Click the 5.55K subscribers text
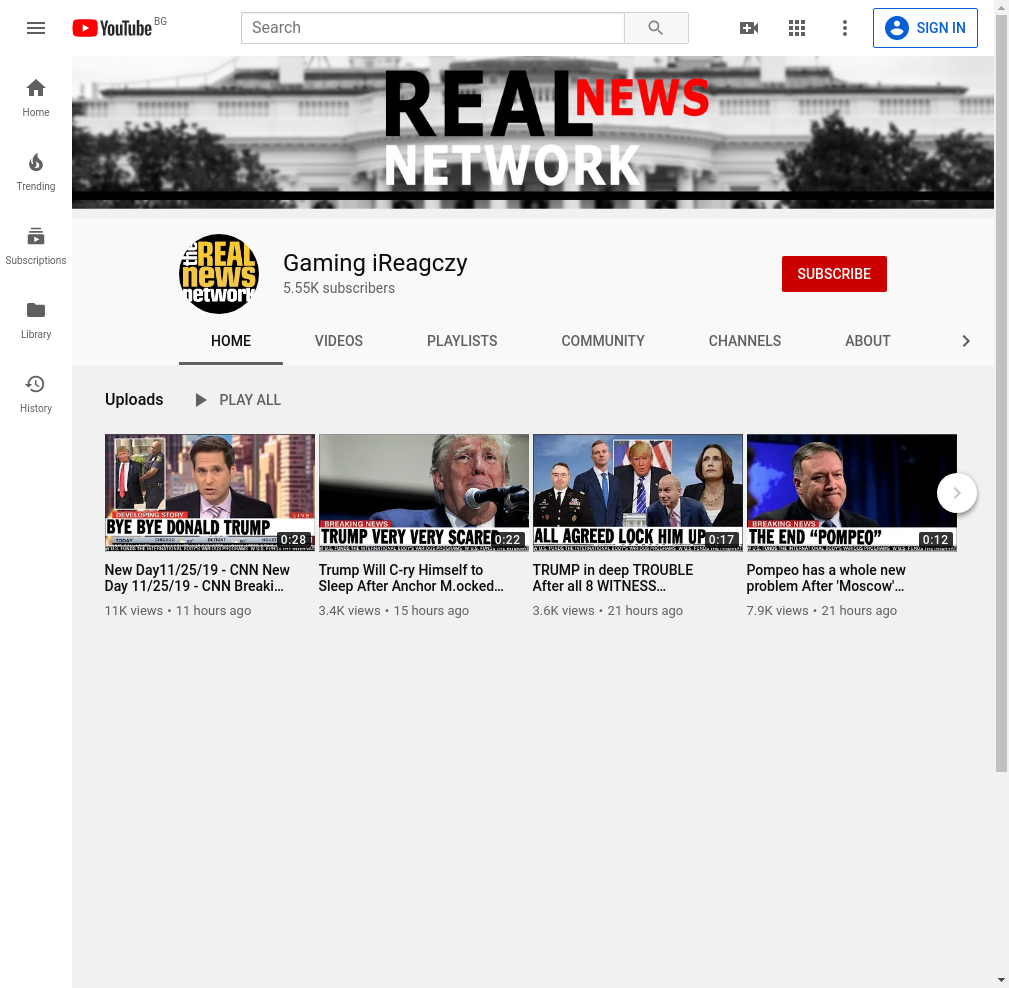This screenshot has width=1009, height=988. click(339, 288)
